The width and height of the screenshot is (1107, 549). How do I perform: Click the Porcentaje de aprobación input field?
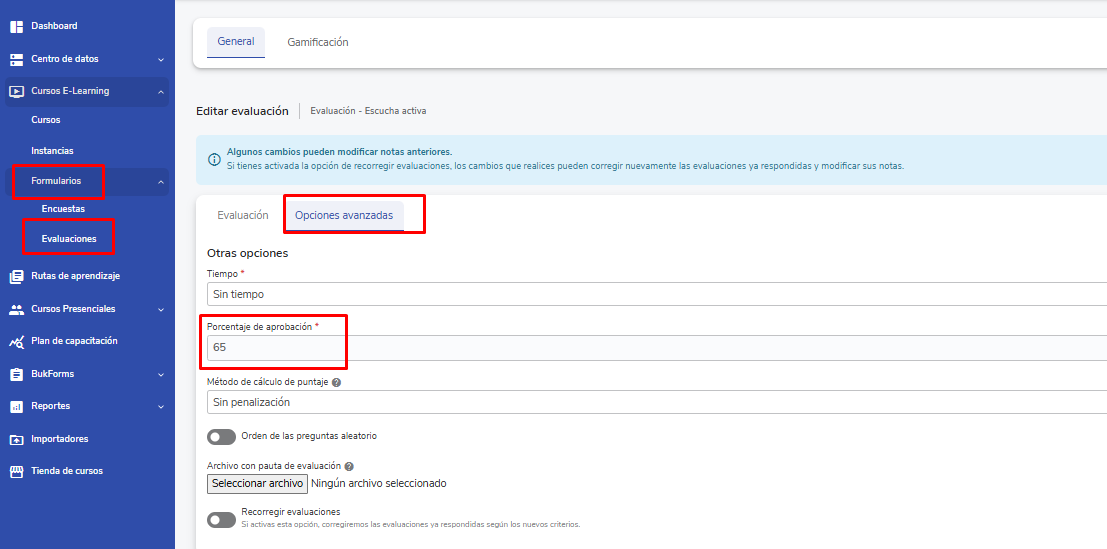(x=655, y=348)
